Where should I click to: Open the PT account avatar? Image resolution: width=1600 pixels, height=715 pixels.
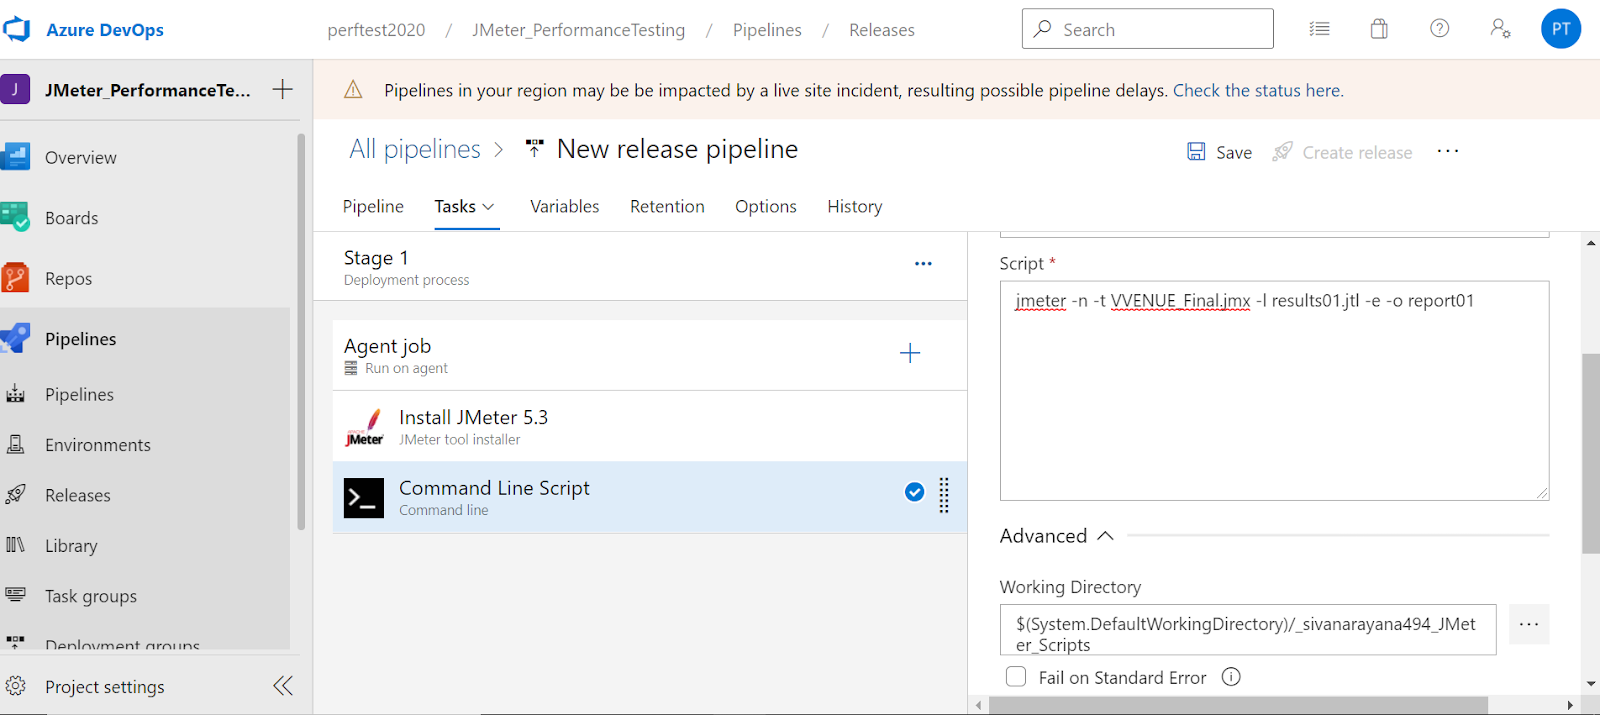click(1561, 29)
